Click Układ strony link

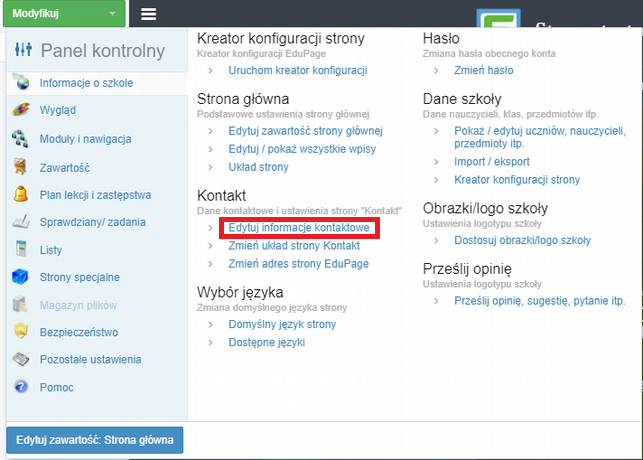point(258,167)
